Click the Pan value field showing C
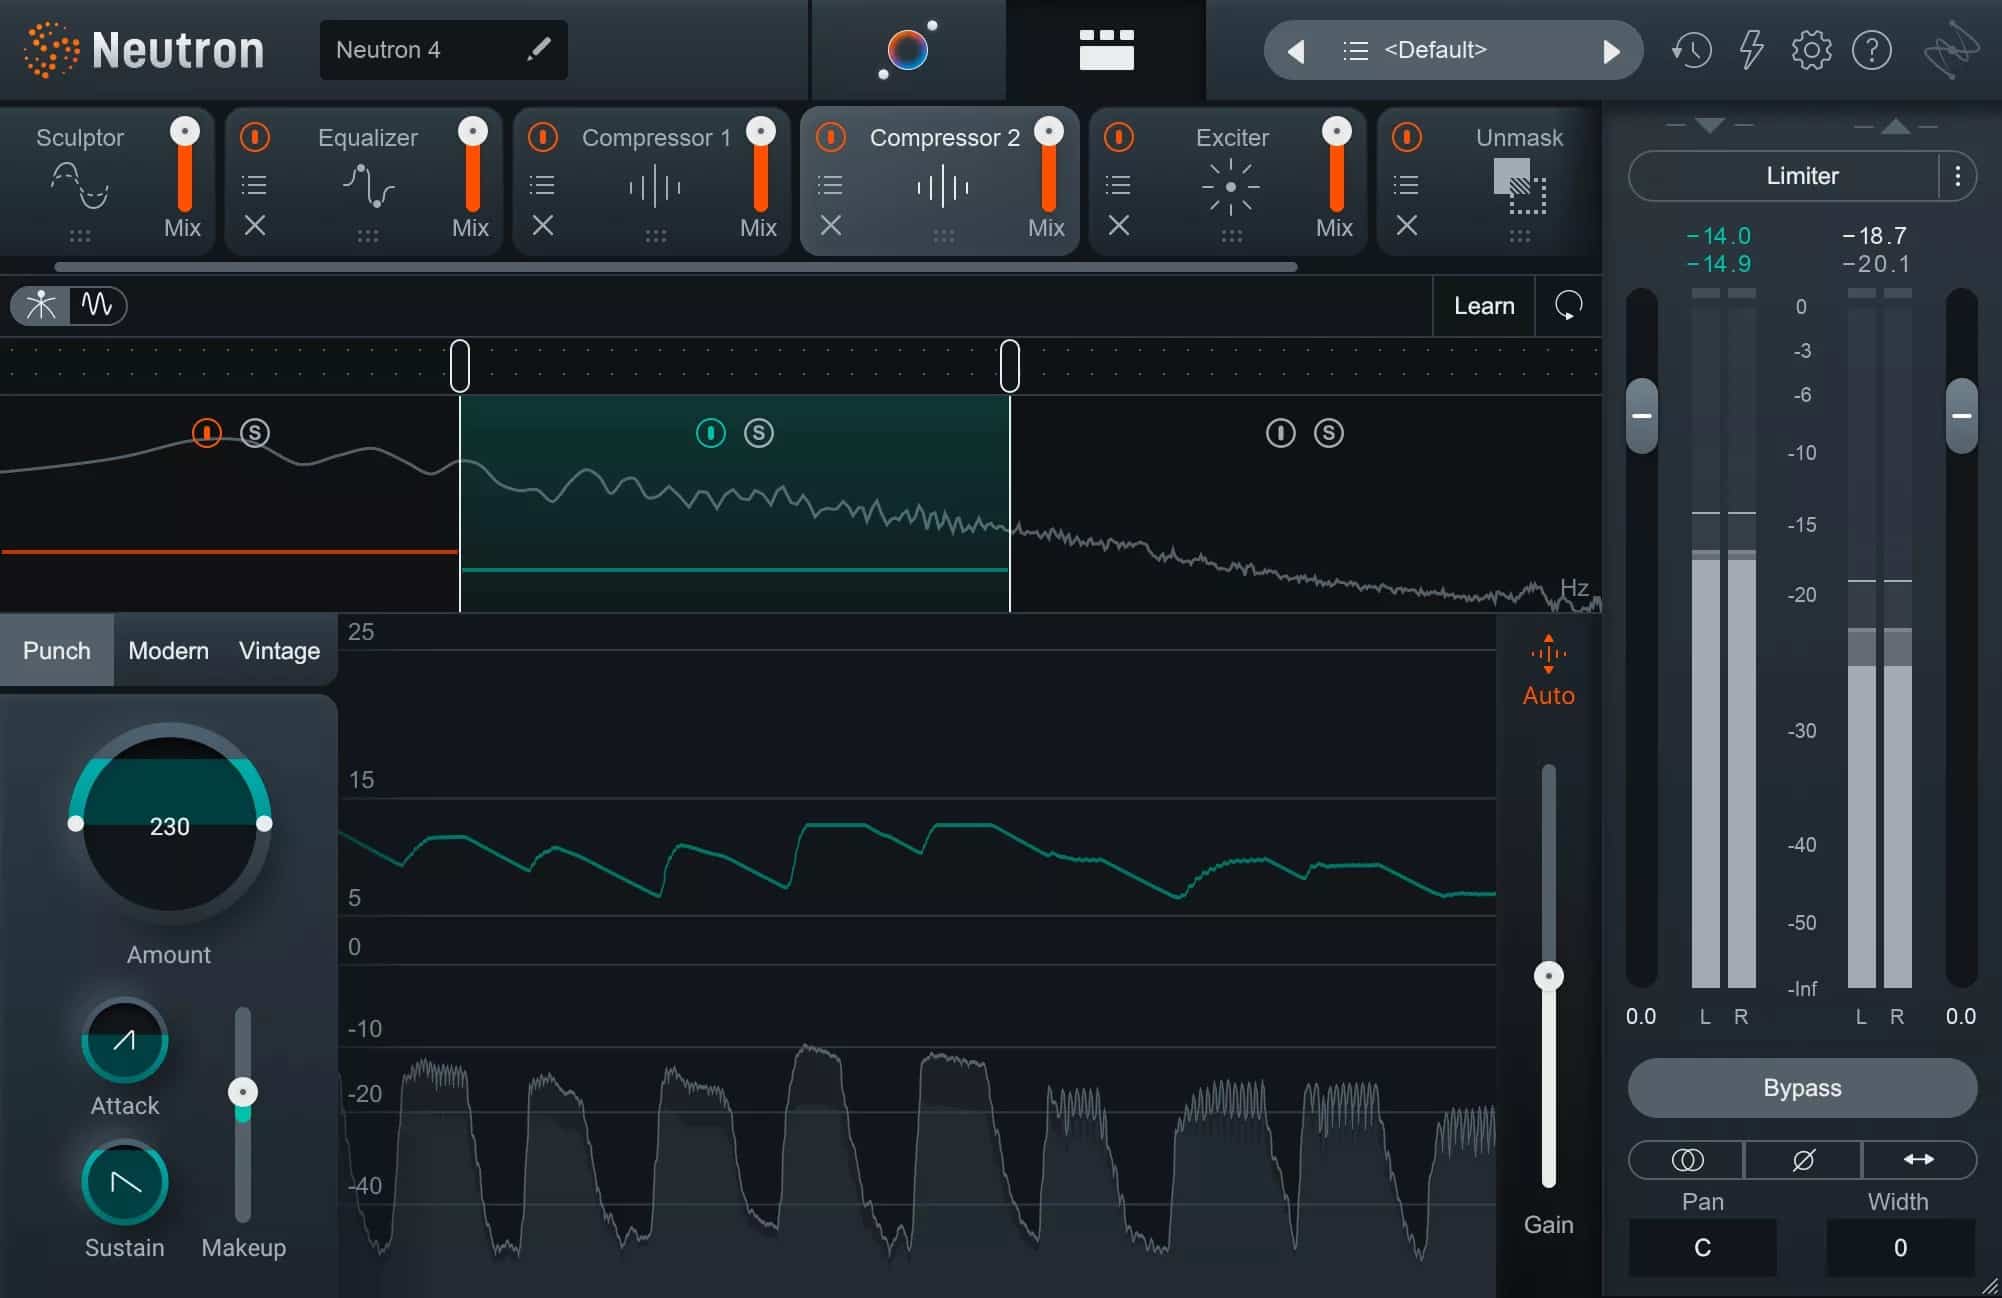This screenshot has width=2002, height=1298. (1702, 1247)
